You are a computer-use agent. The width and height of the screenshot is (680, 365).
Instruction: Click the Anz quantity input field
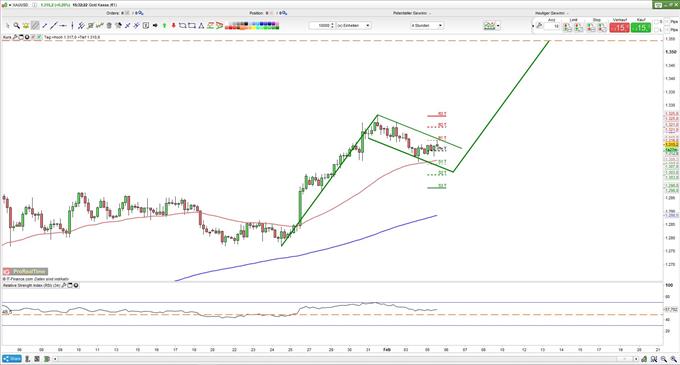(x=552, y=26)
